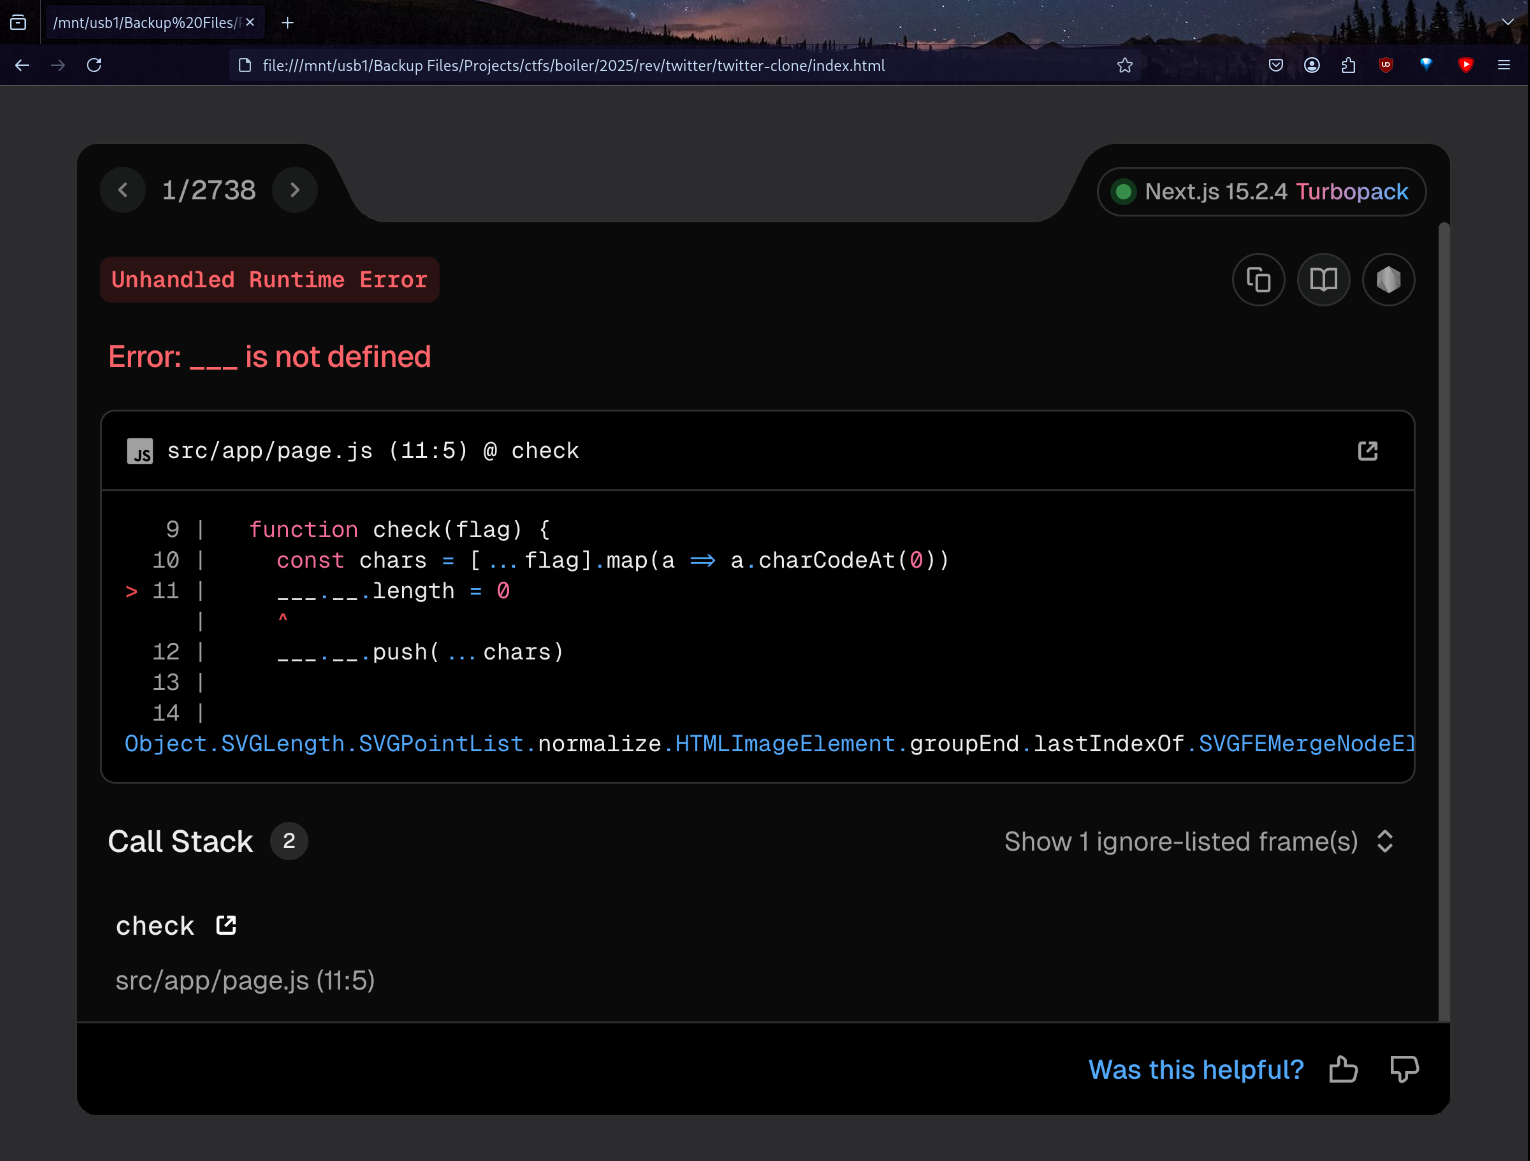Click the Node.js inspector hexagon icon
This screenshot has width=1530, height=1161.
pos(1388,280)
